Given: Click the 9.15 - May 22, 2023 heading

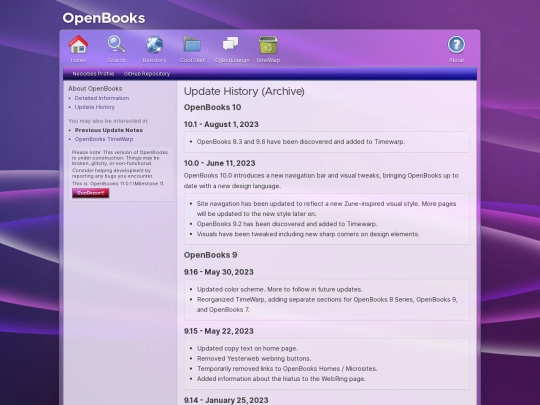Looking at the screenshot, I should click(219, 331).
